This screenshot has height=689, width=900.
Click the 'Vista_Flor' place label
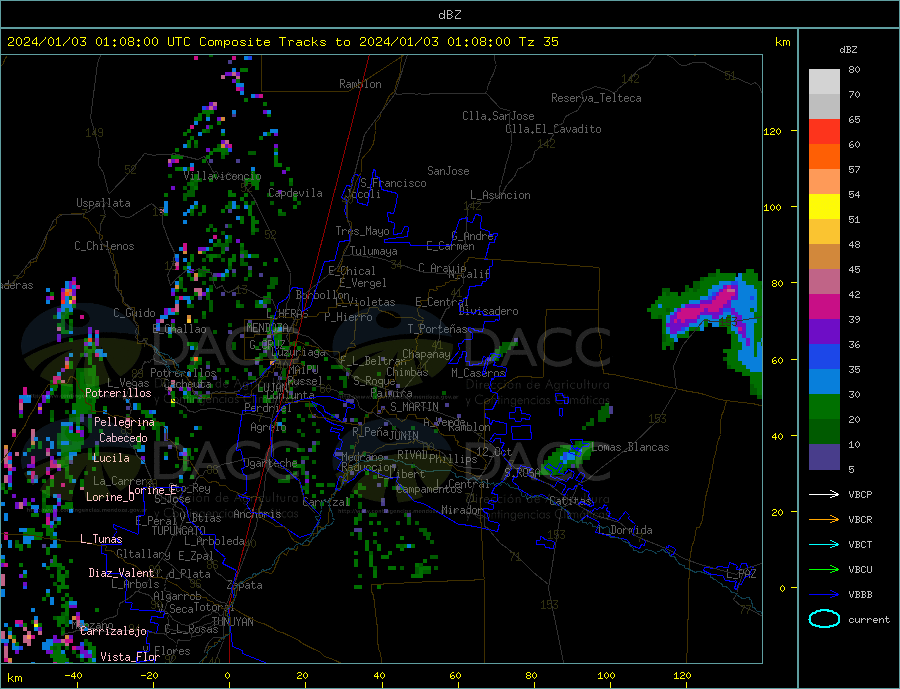[130, 657]
